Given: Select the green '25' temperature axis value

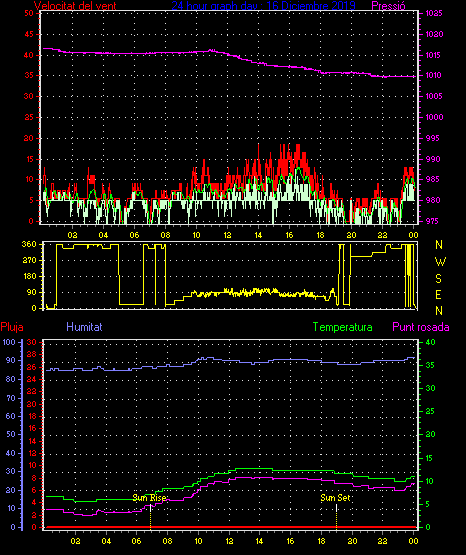Looking at the screenshot, I should point(430,411).
